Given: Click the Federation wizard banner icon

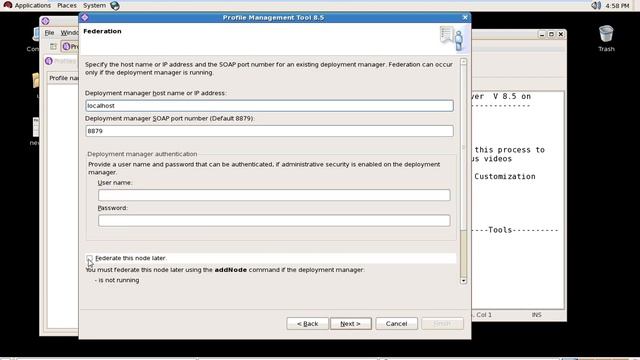Looking at the screenshot, I should [452, 38].
